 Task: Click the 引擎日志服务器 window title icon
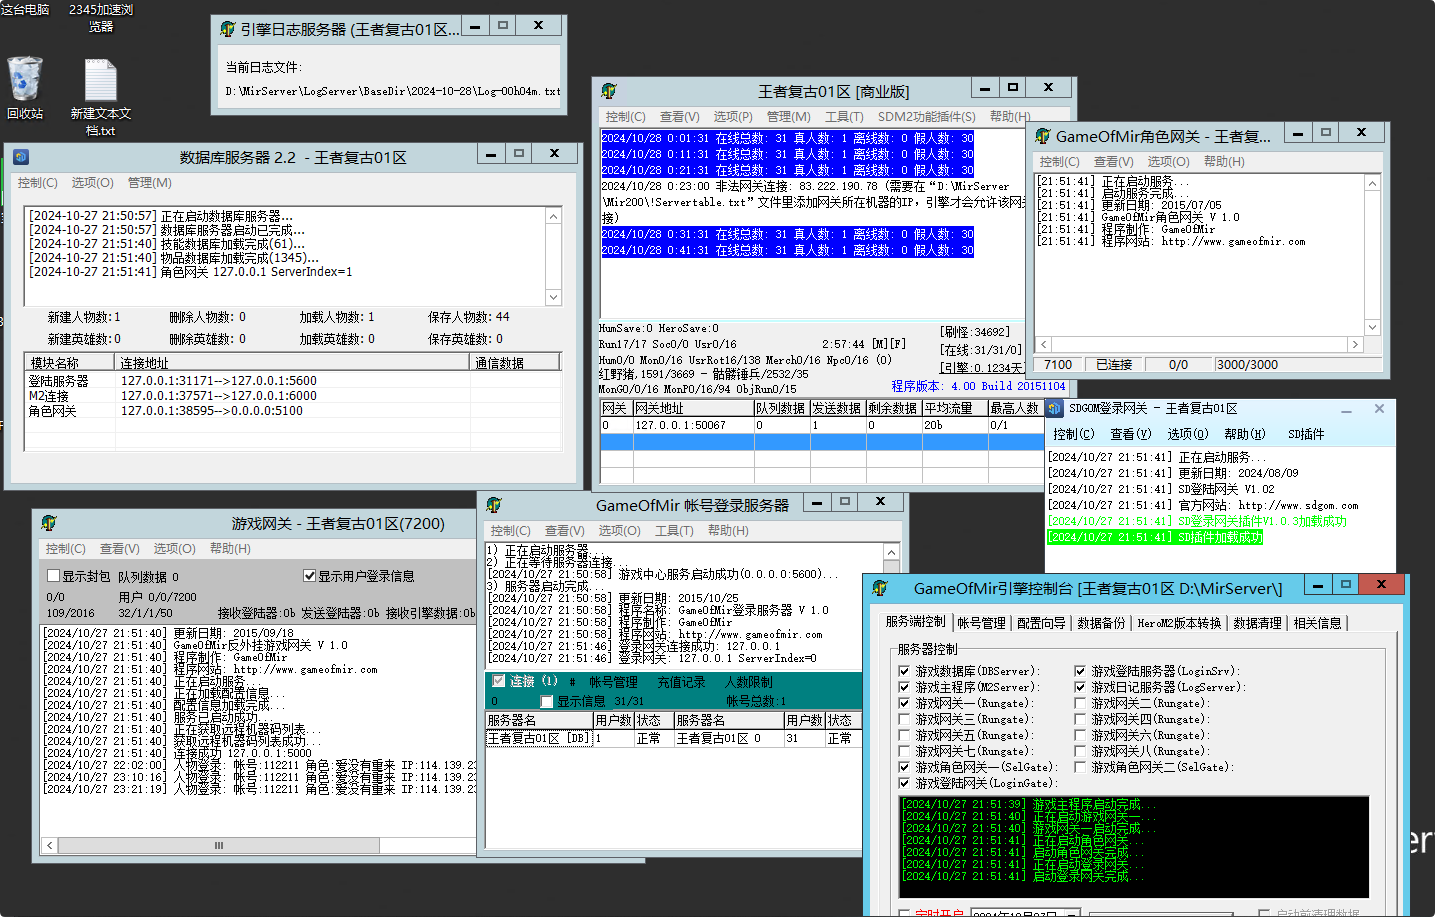coord(228,29)
